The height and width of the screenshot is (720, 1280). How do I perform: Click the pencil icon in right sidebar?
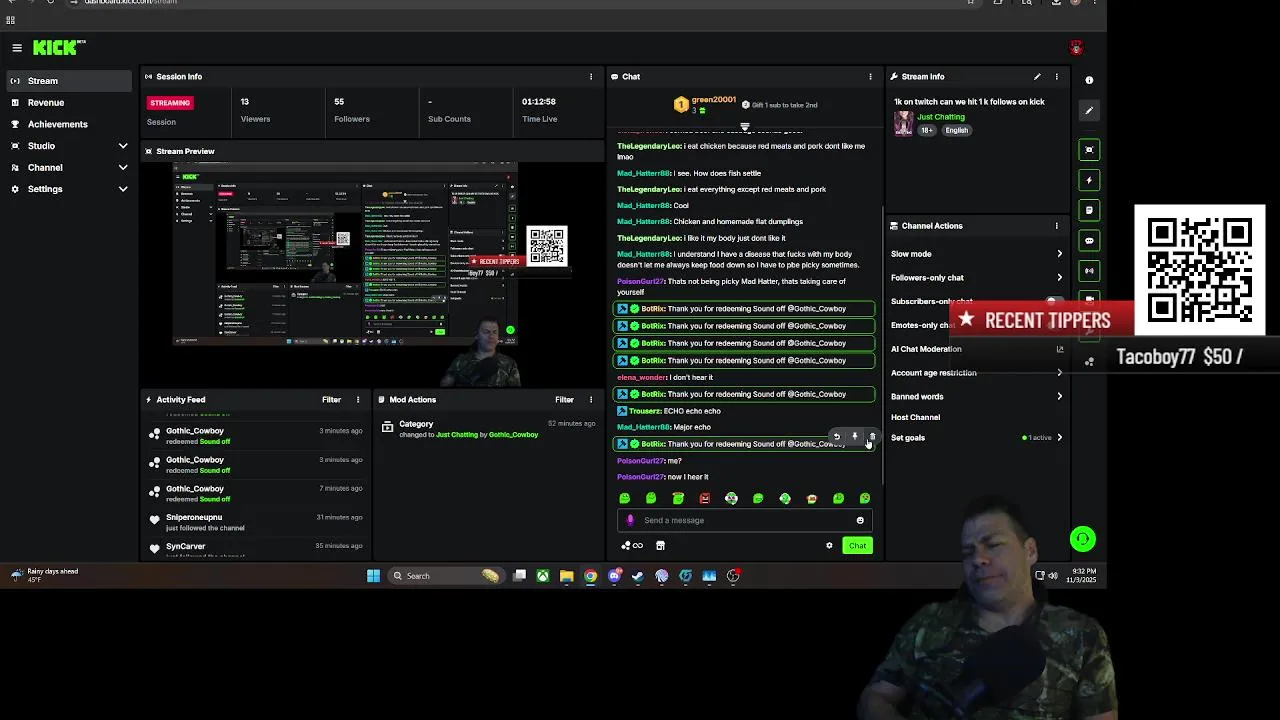pos(1089,110)
